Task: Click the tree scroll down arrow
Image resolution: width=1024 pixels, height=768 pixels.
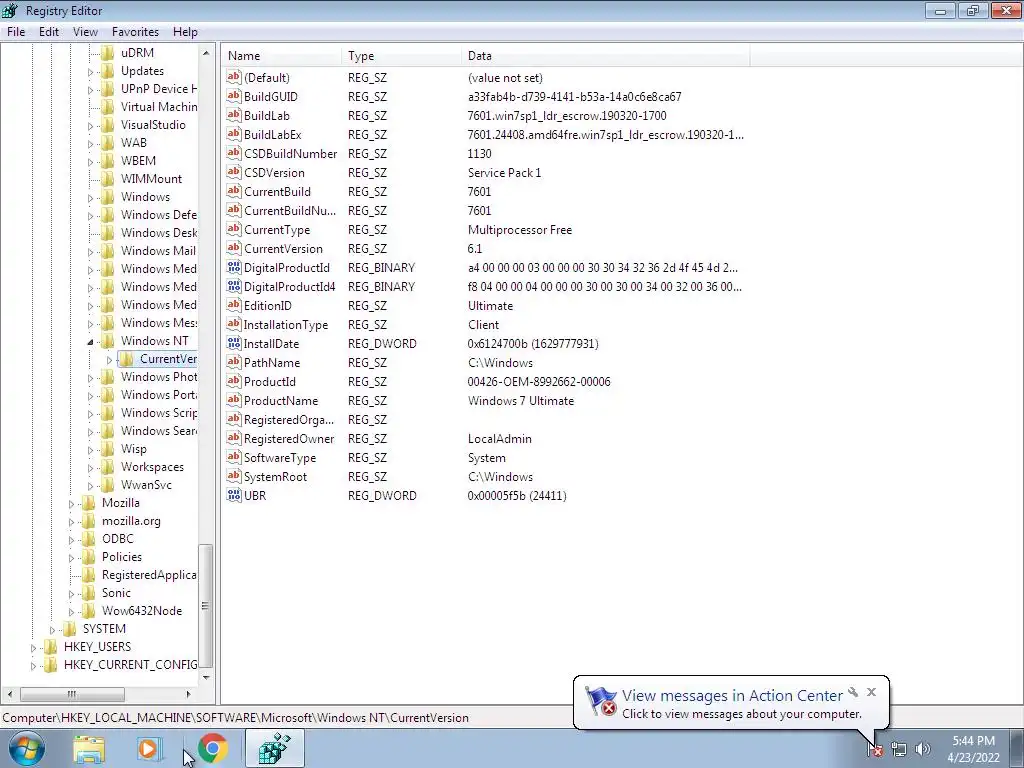Action: [x=206, y=677]
